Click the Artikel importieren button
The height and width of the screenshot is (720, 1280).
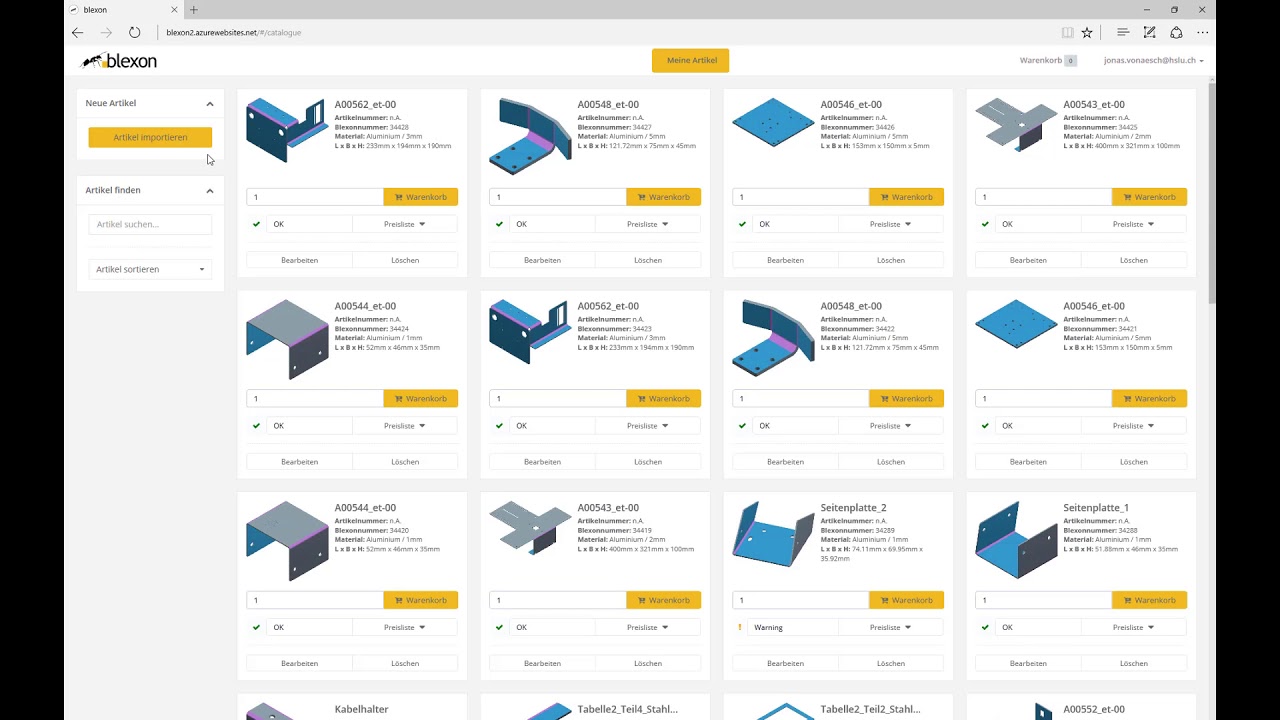[150, 137]
